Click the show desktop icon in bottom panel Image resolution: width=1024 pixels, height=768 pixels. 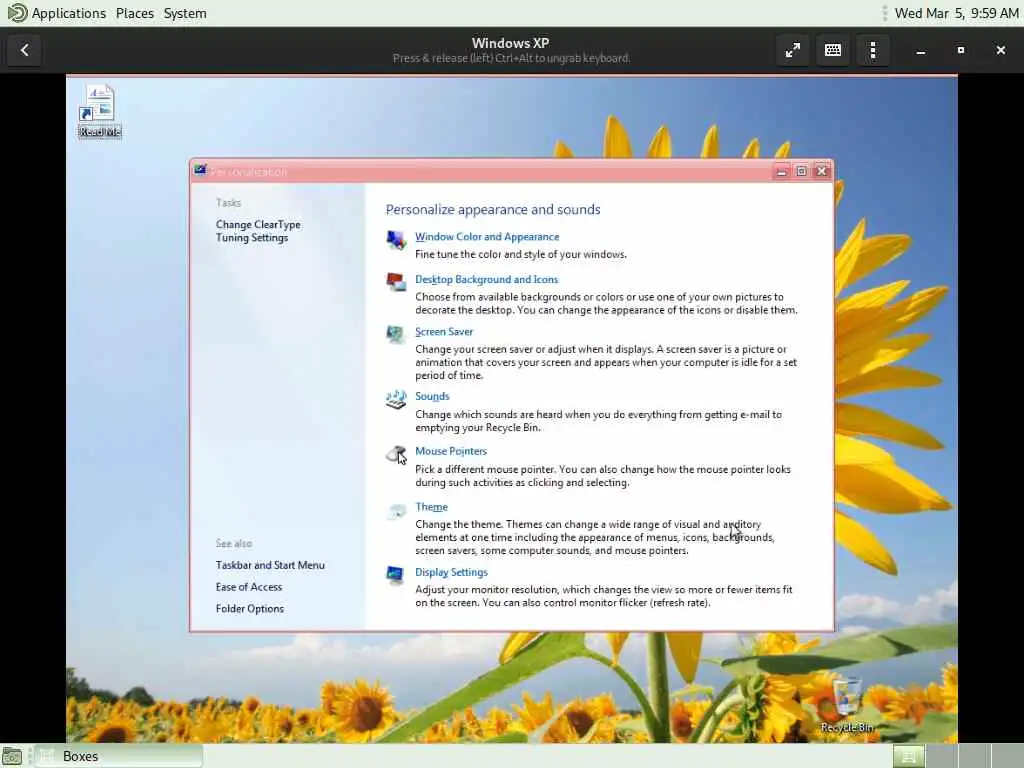click(12, 756)
